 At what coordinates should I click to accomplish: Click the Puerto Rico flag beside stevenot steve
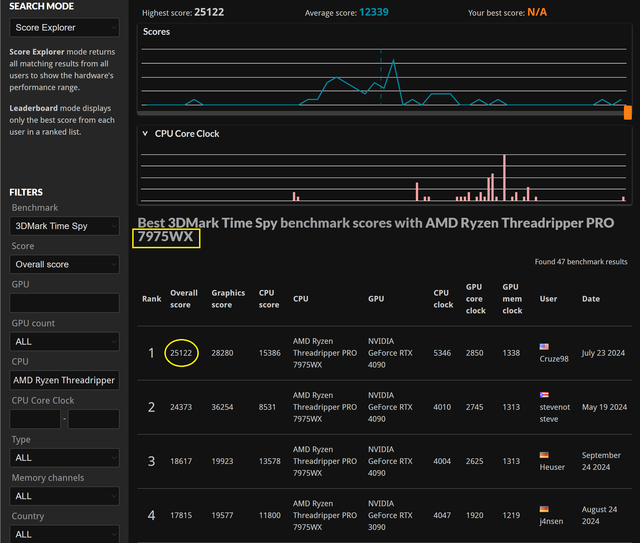[x=544, y=395]
